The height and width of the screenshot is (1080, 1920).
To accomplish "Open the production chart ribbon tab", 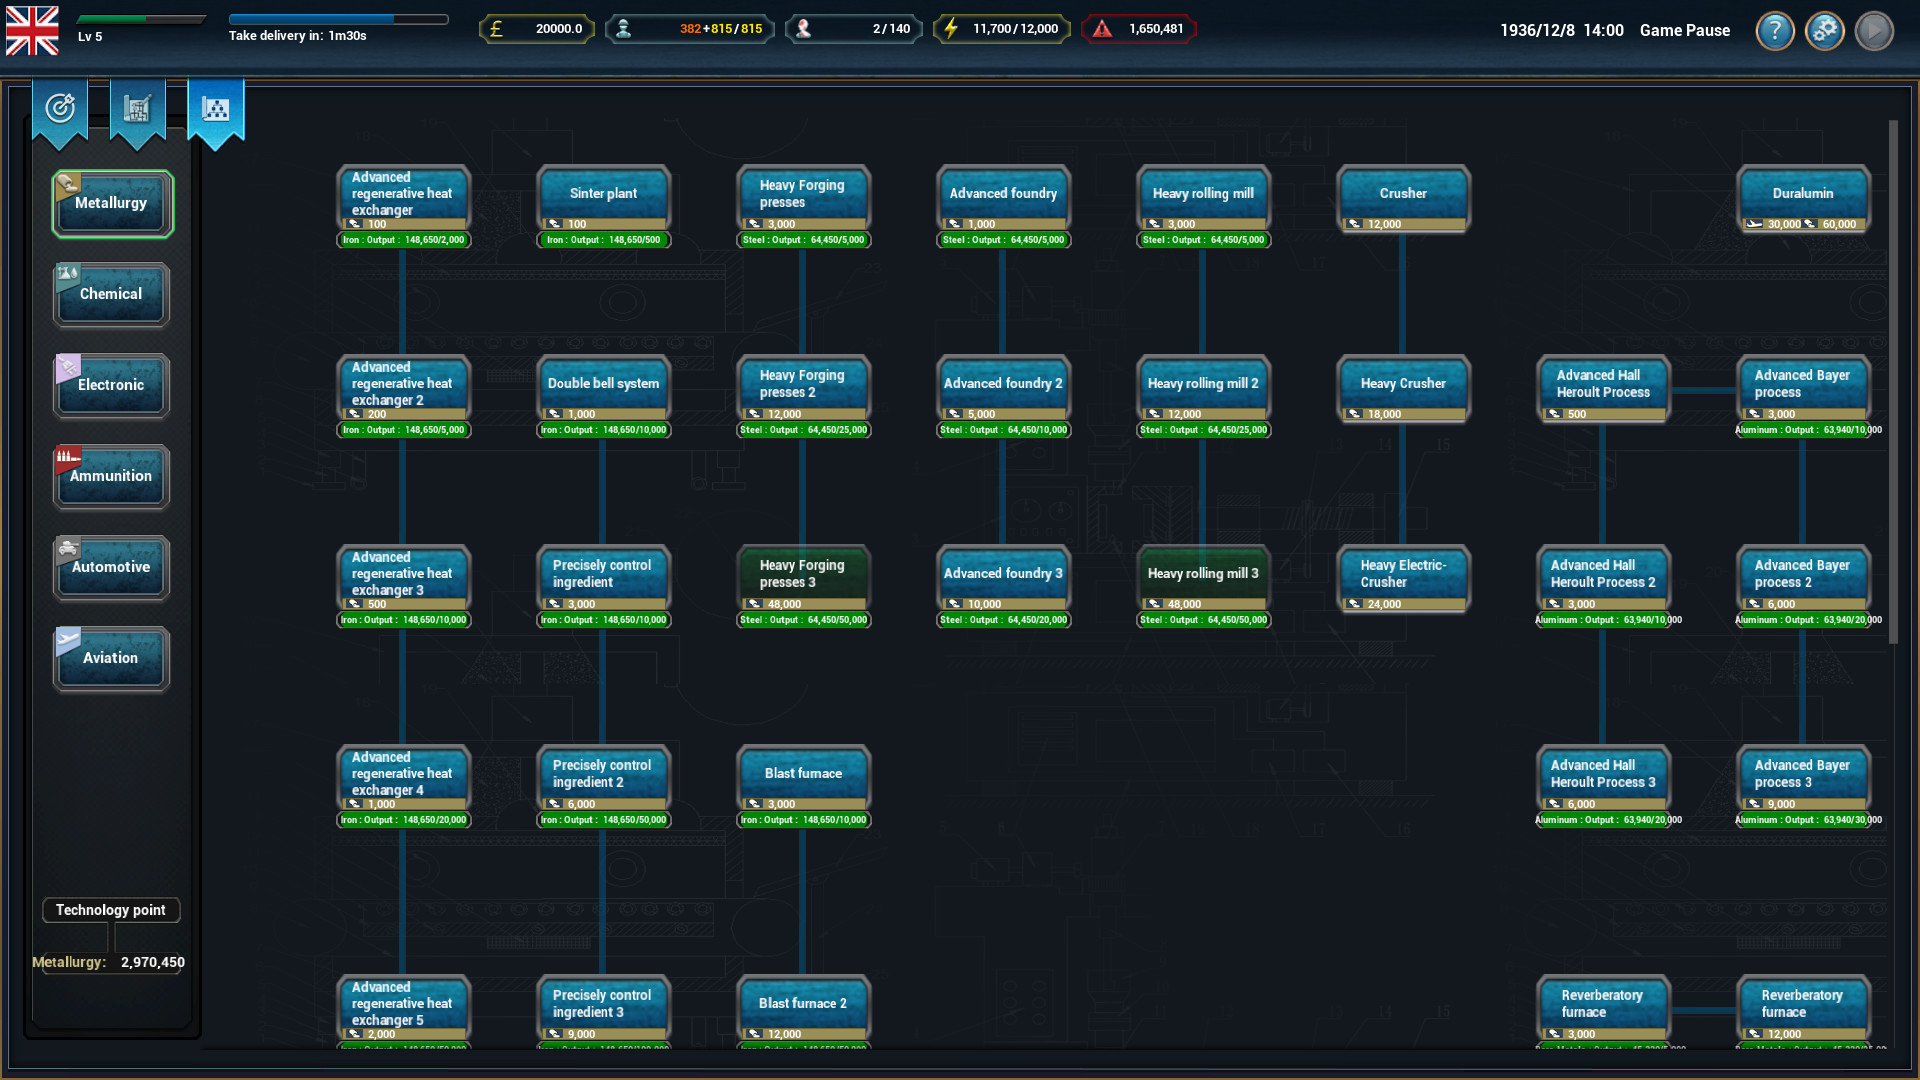I will point(137,109).
